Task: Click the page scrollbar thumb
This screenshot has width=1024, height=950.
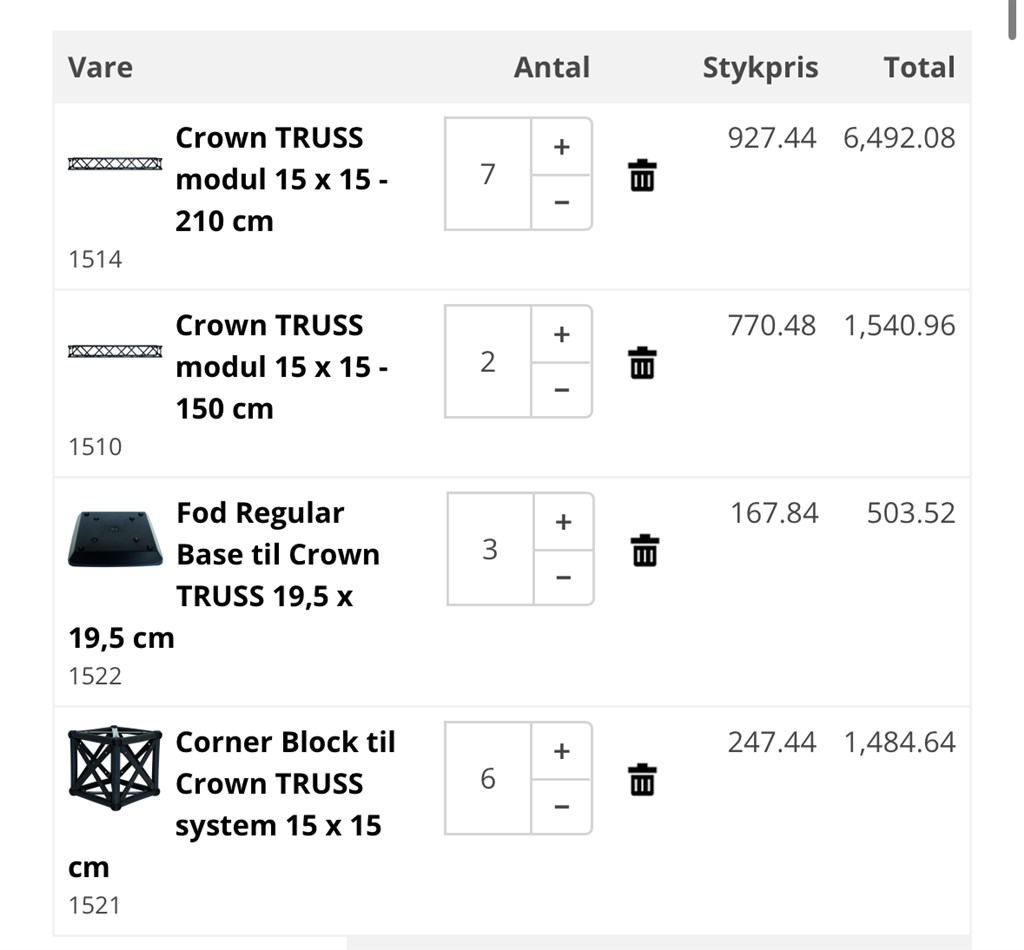Action: pyautogui.click(x=1013, y=20)
